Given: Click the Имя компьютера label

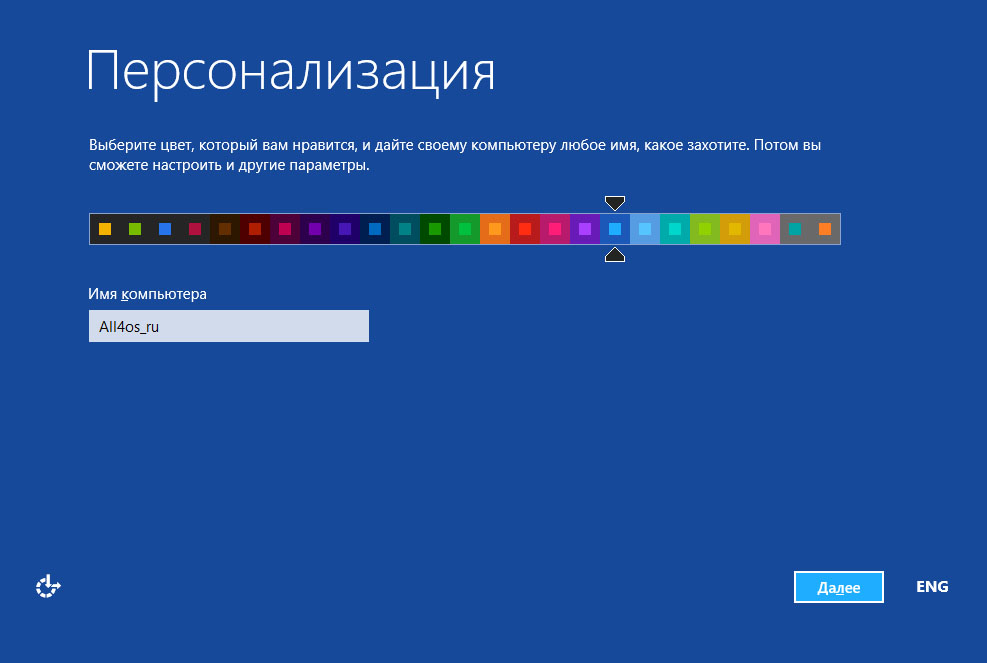Looking at the screenshot, I should [147, 294].
